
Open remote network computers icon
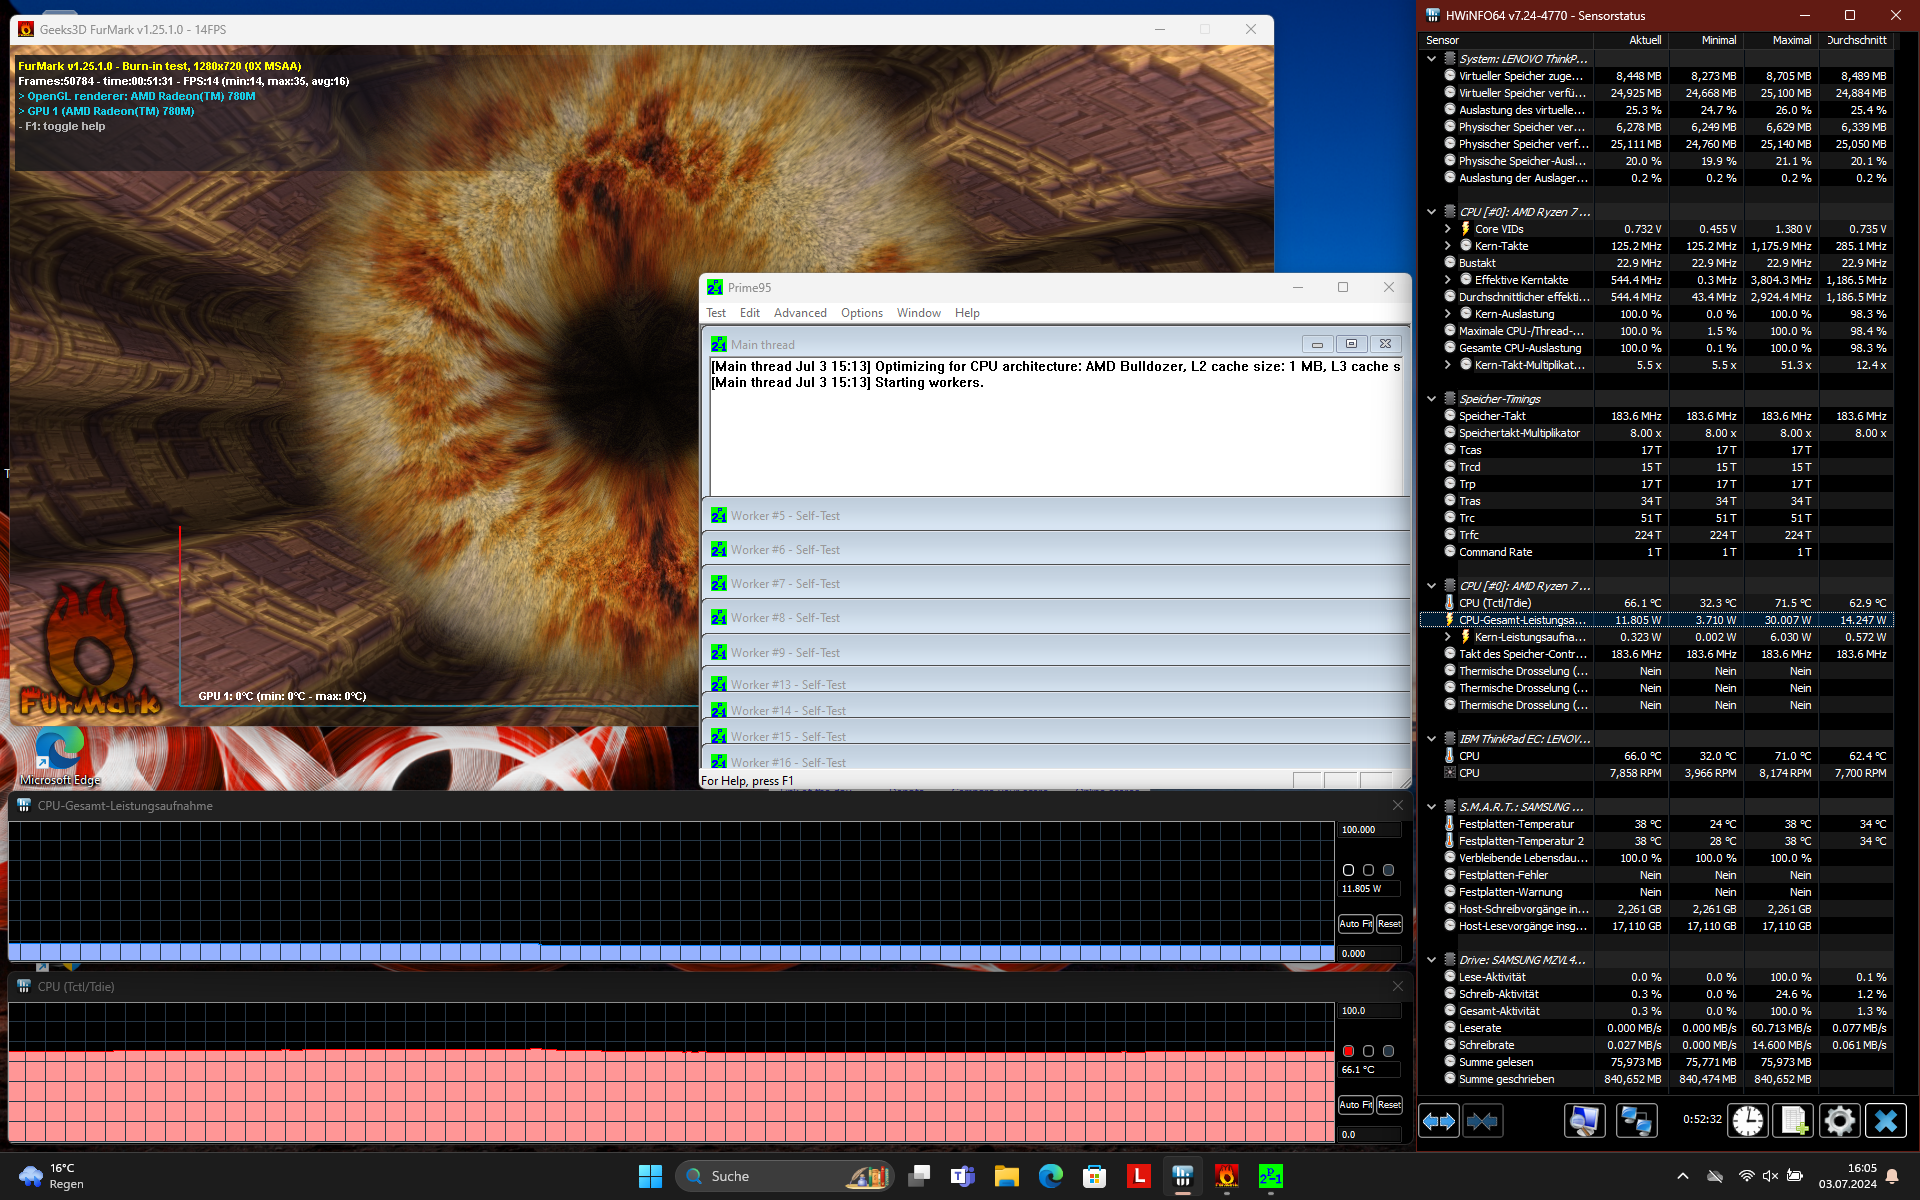click(x=1636, y=1121)
